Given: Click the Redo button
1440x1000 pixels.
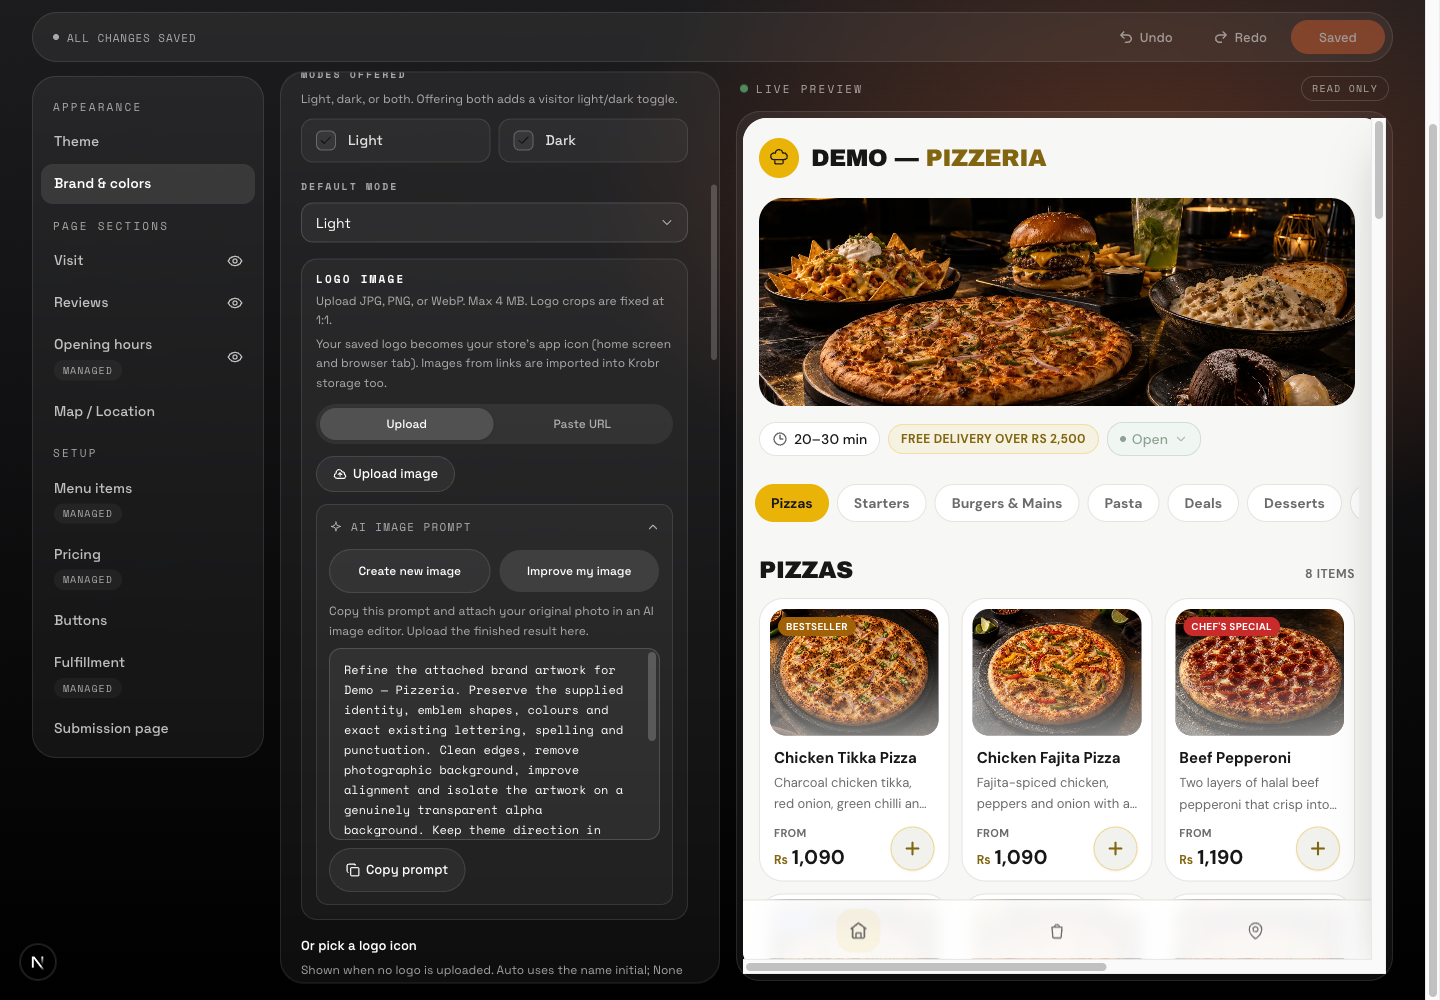Looking at the screenshot, I should tap(1241, 38).
